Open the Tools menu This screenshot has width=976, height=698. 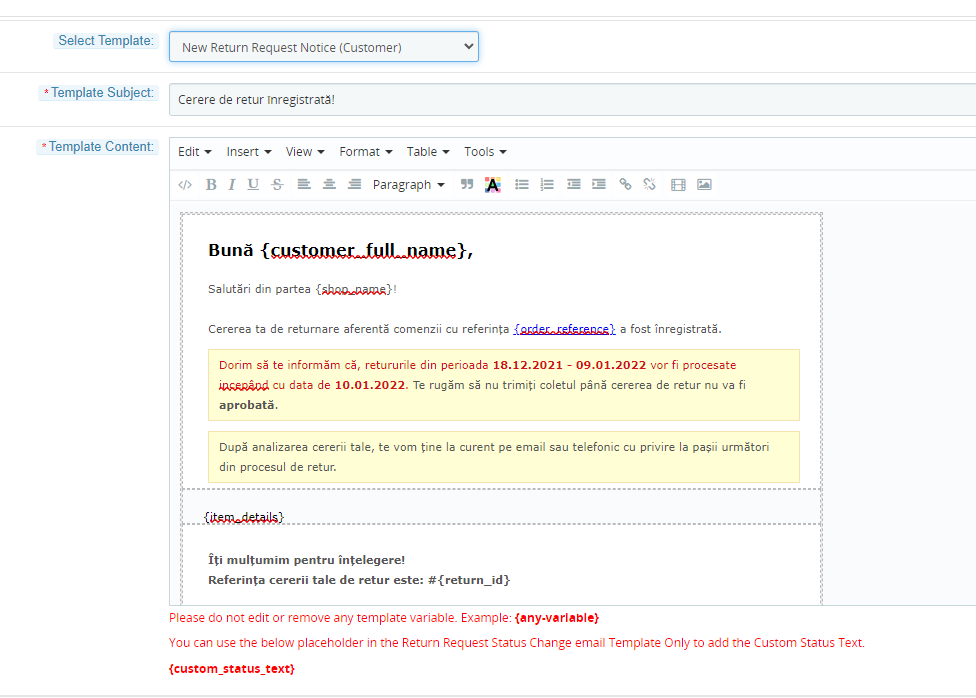[x=486, y=152]
